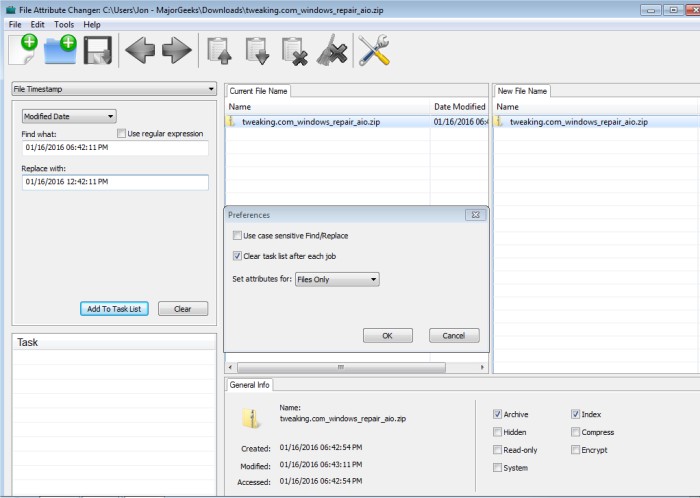
Task: Open the Set attributes for Files Only dropdown
Action: click(x=337, y=279)
